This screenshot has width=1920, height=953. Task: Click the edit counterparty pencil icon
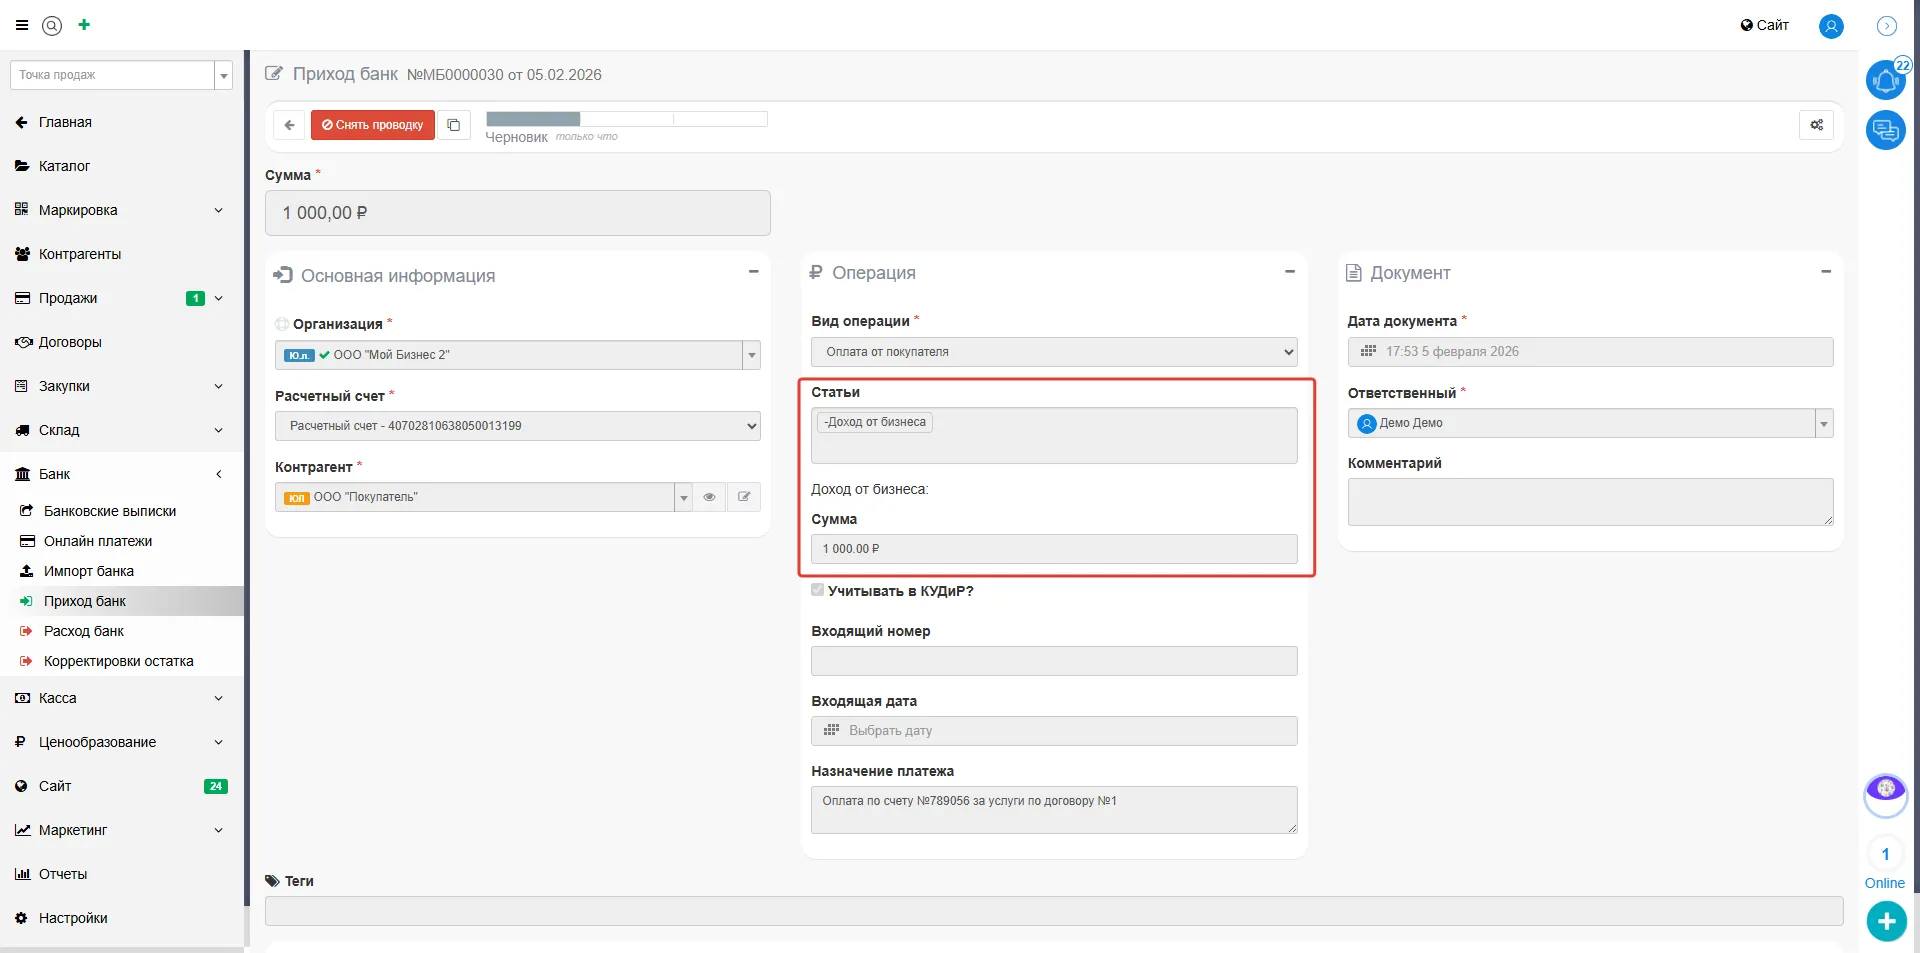click(x=744, y=497)
